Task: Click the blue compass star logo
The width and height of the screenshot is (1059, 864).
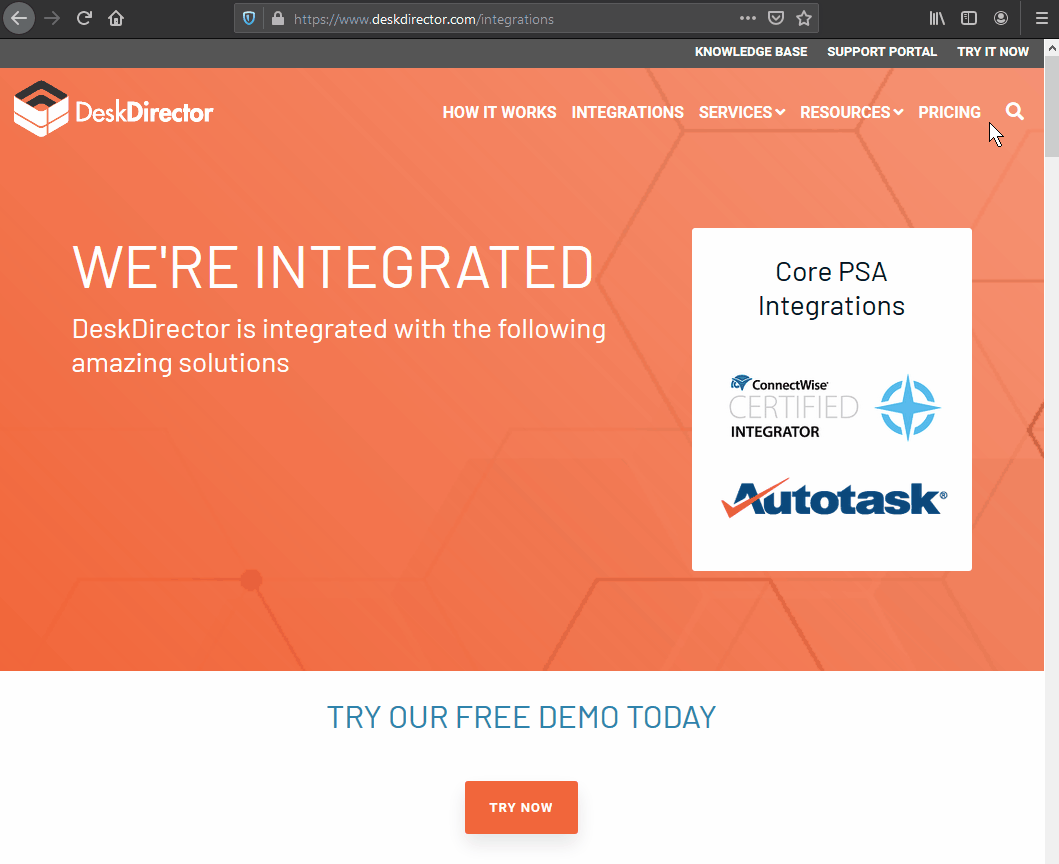Action: tap(908, 407)
